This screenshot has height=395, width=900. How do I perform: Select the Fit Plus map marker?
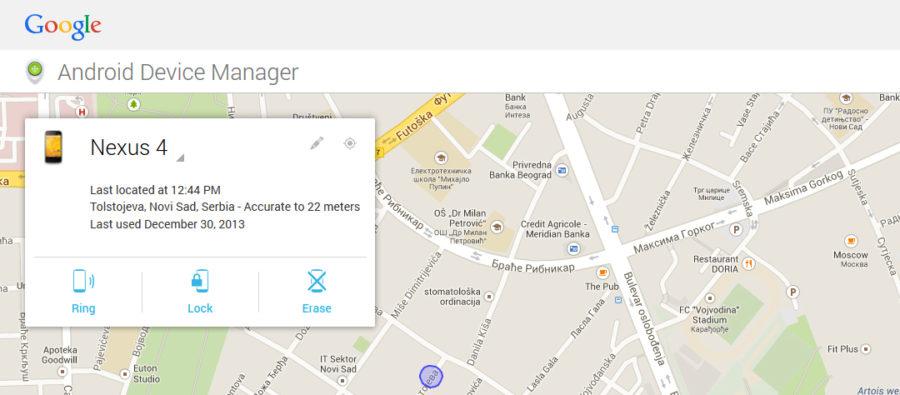[x=866, y=348]
